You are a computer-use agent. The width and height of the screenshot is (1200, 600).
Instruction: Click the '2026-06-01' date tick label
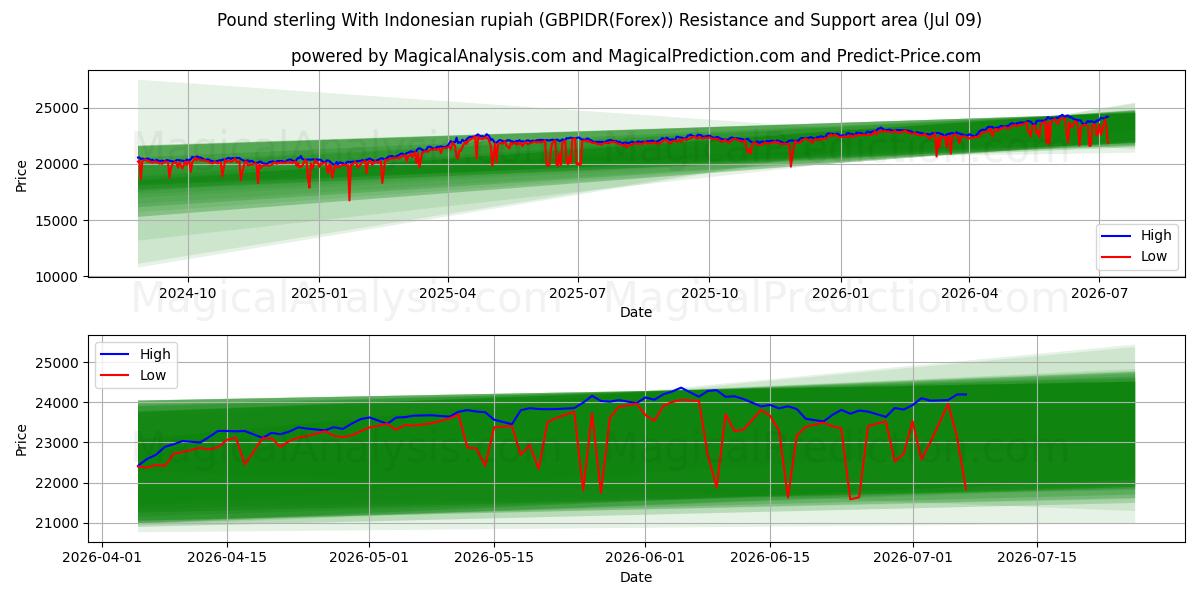click(x=646, y=558)
